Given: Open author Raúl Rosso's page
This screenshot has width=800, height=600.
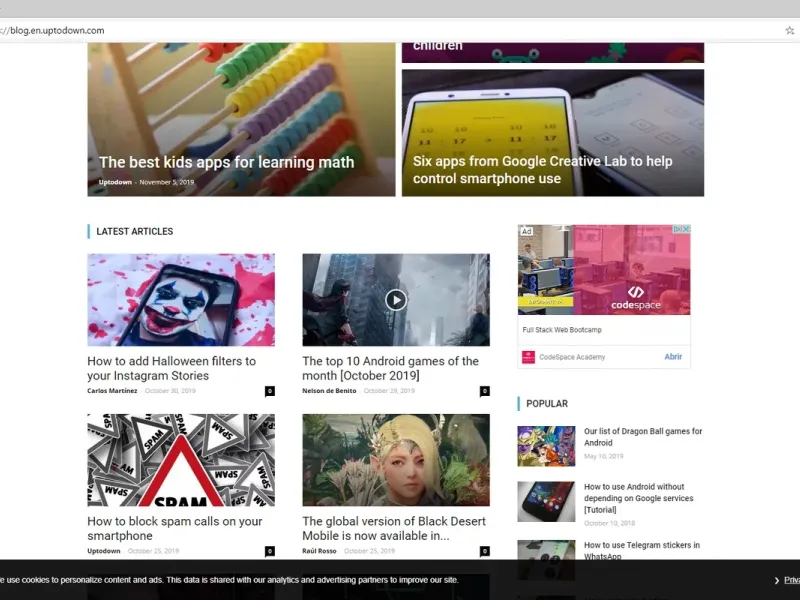Looking at the screenshot, I should [319, 551].
